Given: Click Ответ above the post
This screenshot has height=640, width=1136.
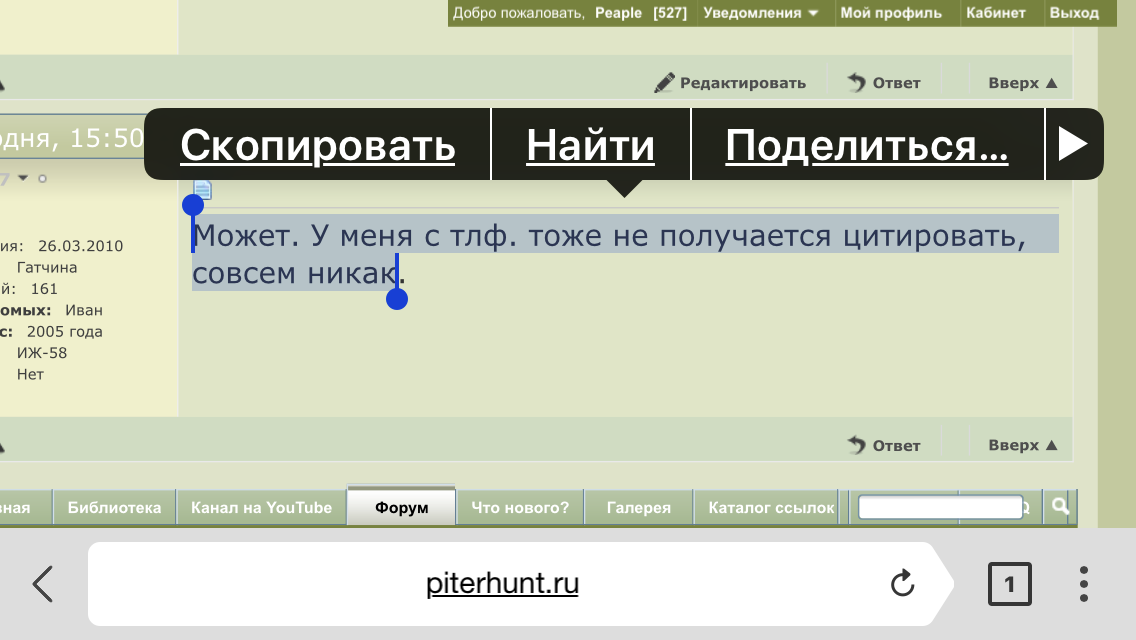Looking at the screenshot, I should pos(884,83).
